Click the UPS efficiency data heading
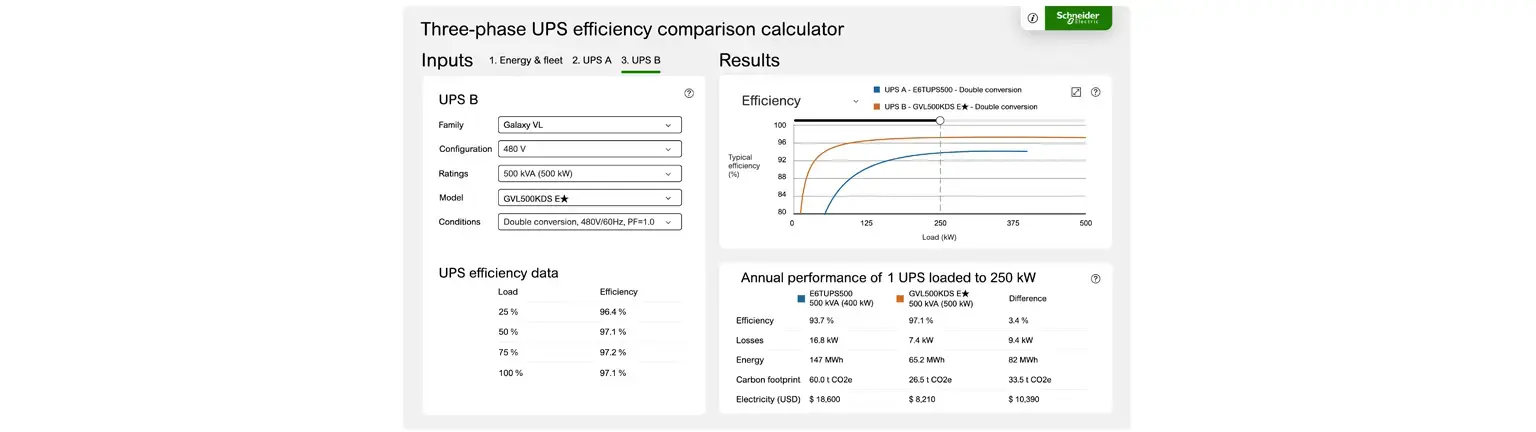The width and height of the screenshot is (1536, 432). click(498, 273)
